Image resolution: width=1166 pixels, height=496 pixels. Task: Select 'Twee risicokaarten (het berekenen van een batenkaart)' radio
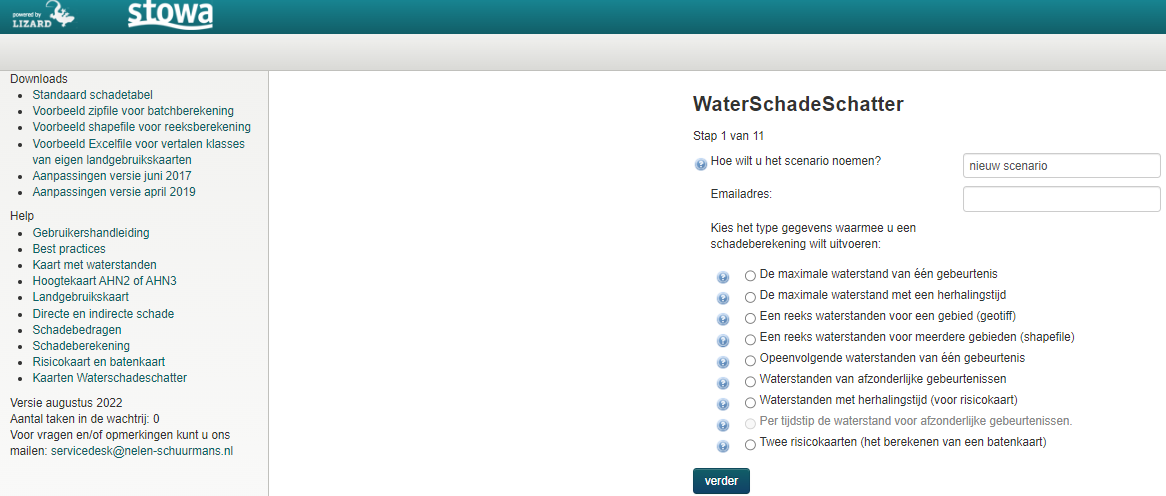click(x=750, y=445)
